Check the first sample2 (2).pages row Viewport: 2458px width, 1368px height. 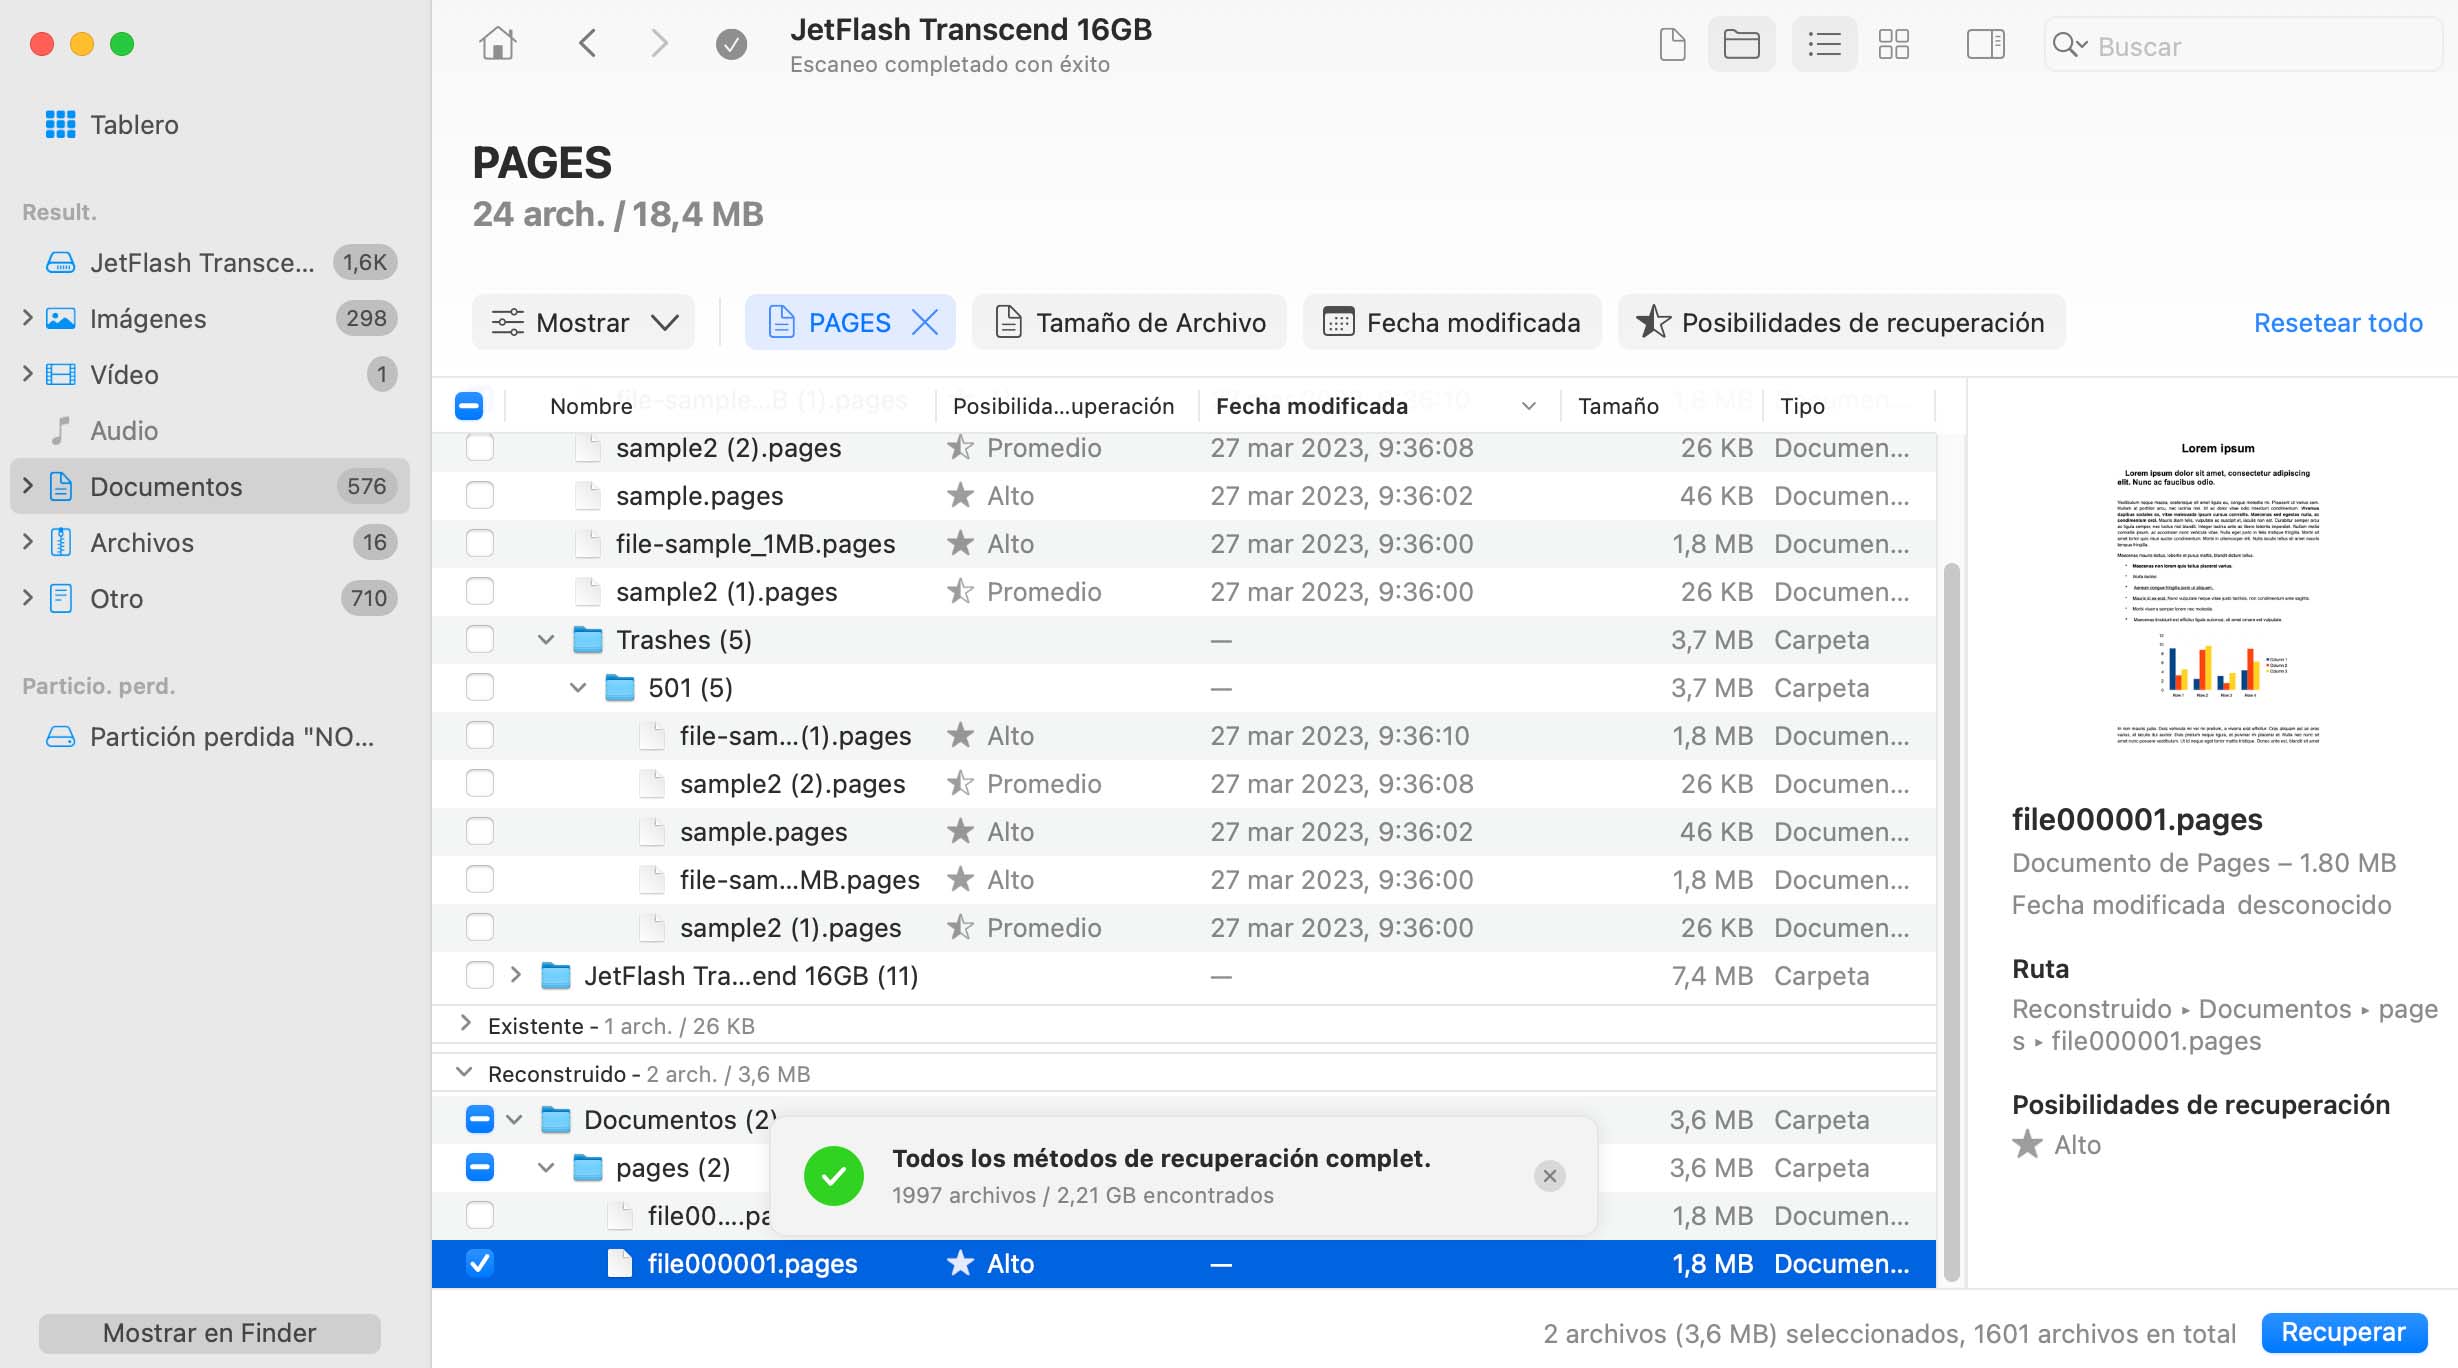pyautogui.click(x=480, y=448)
